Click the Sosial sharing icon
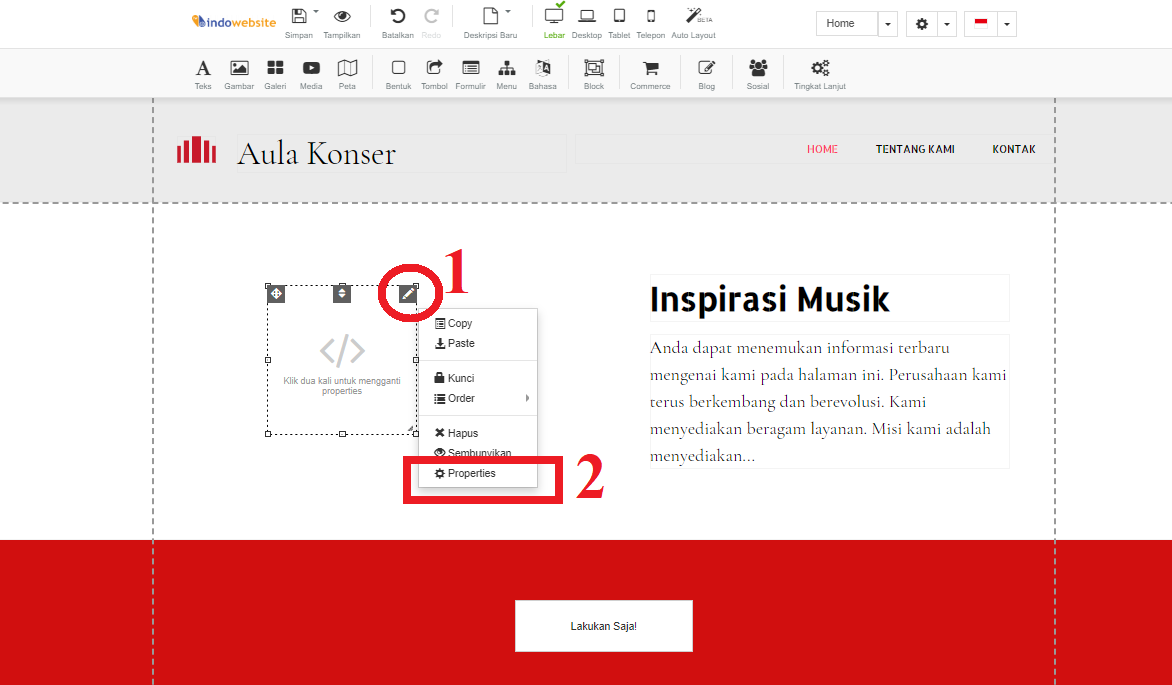 pyautogui.click(x=757, y=70)
